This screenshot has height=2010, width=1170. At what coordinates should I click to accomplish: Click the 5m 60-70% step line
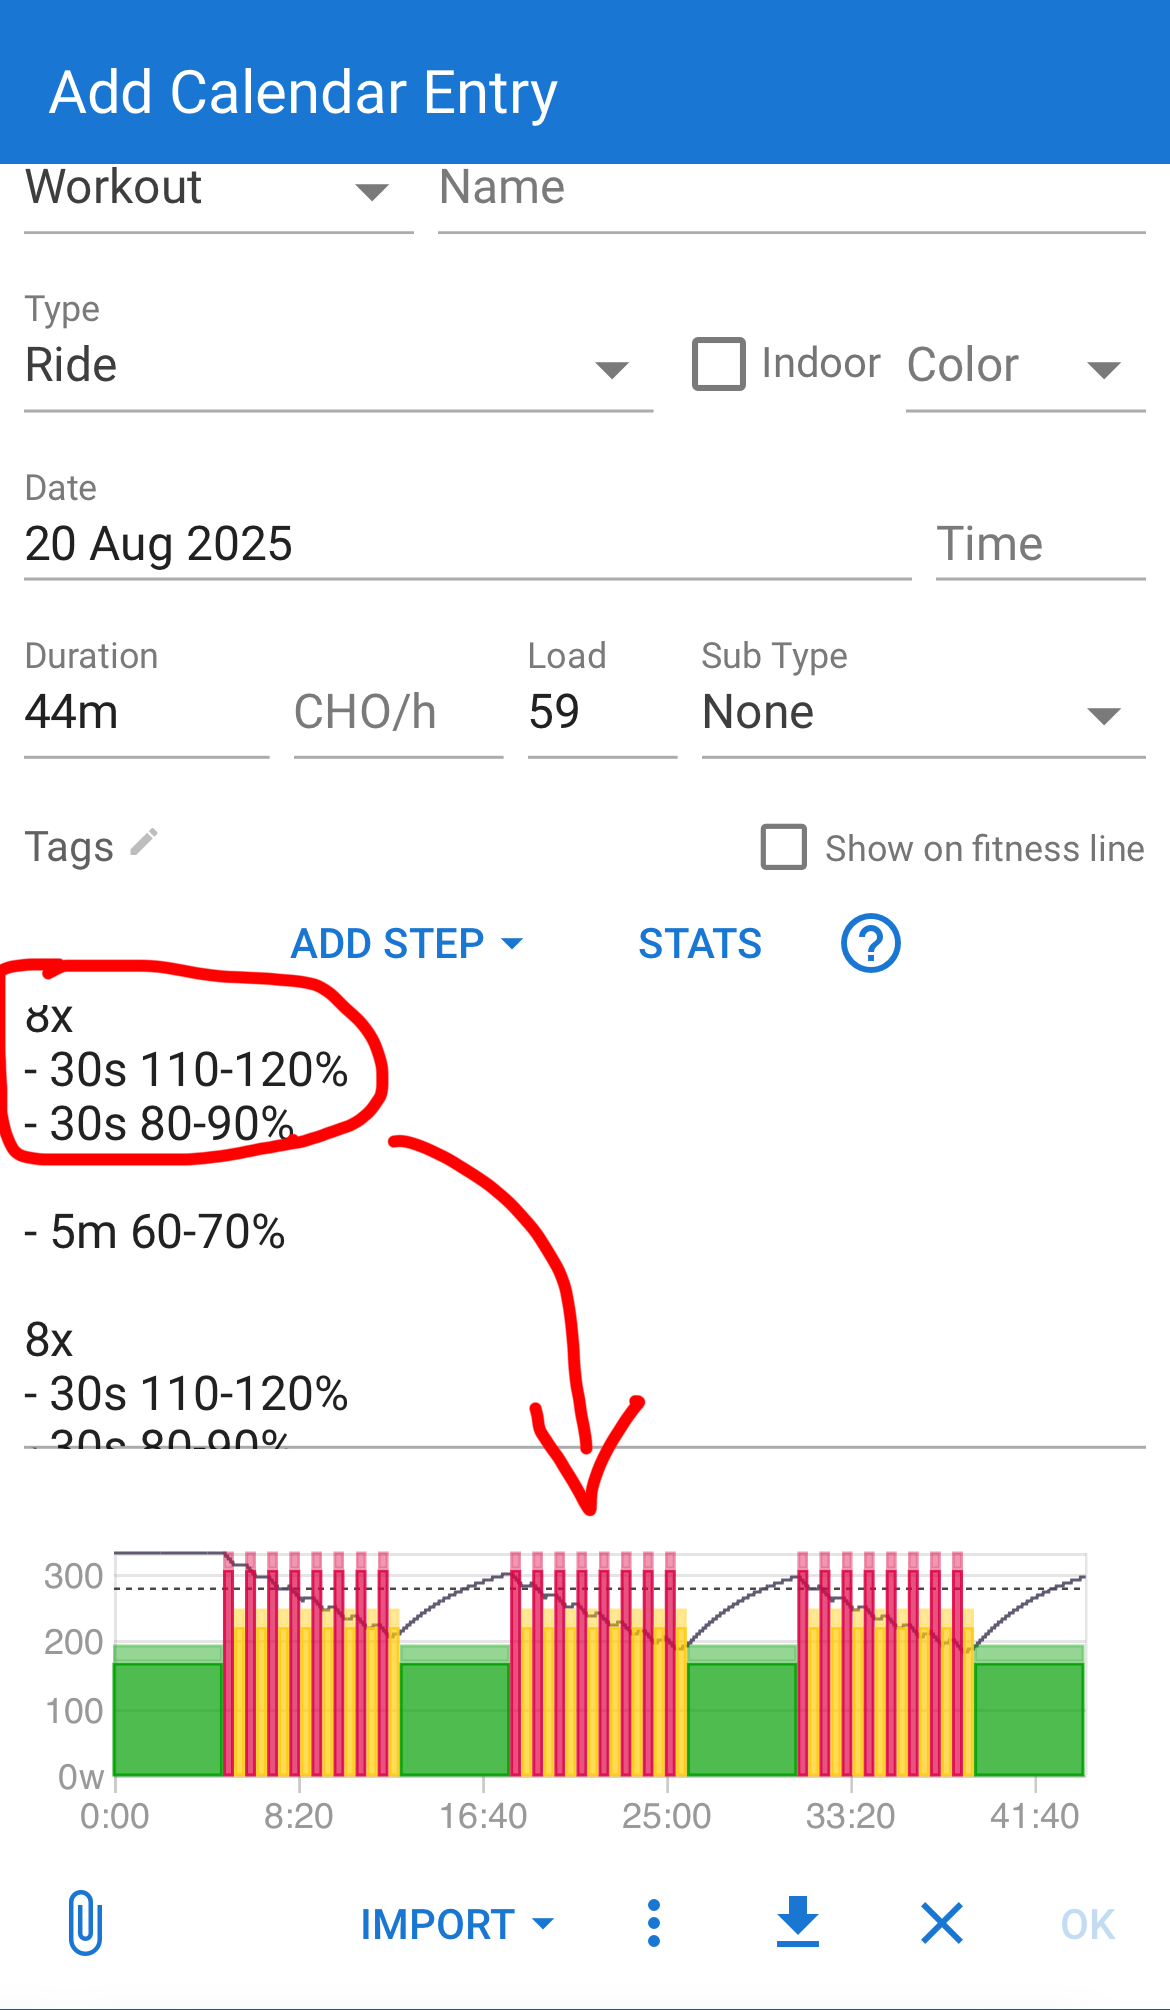(156, 1232)
